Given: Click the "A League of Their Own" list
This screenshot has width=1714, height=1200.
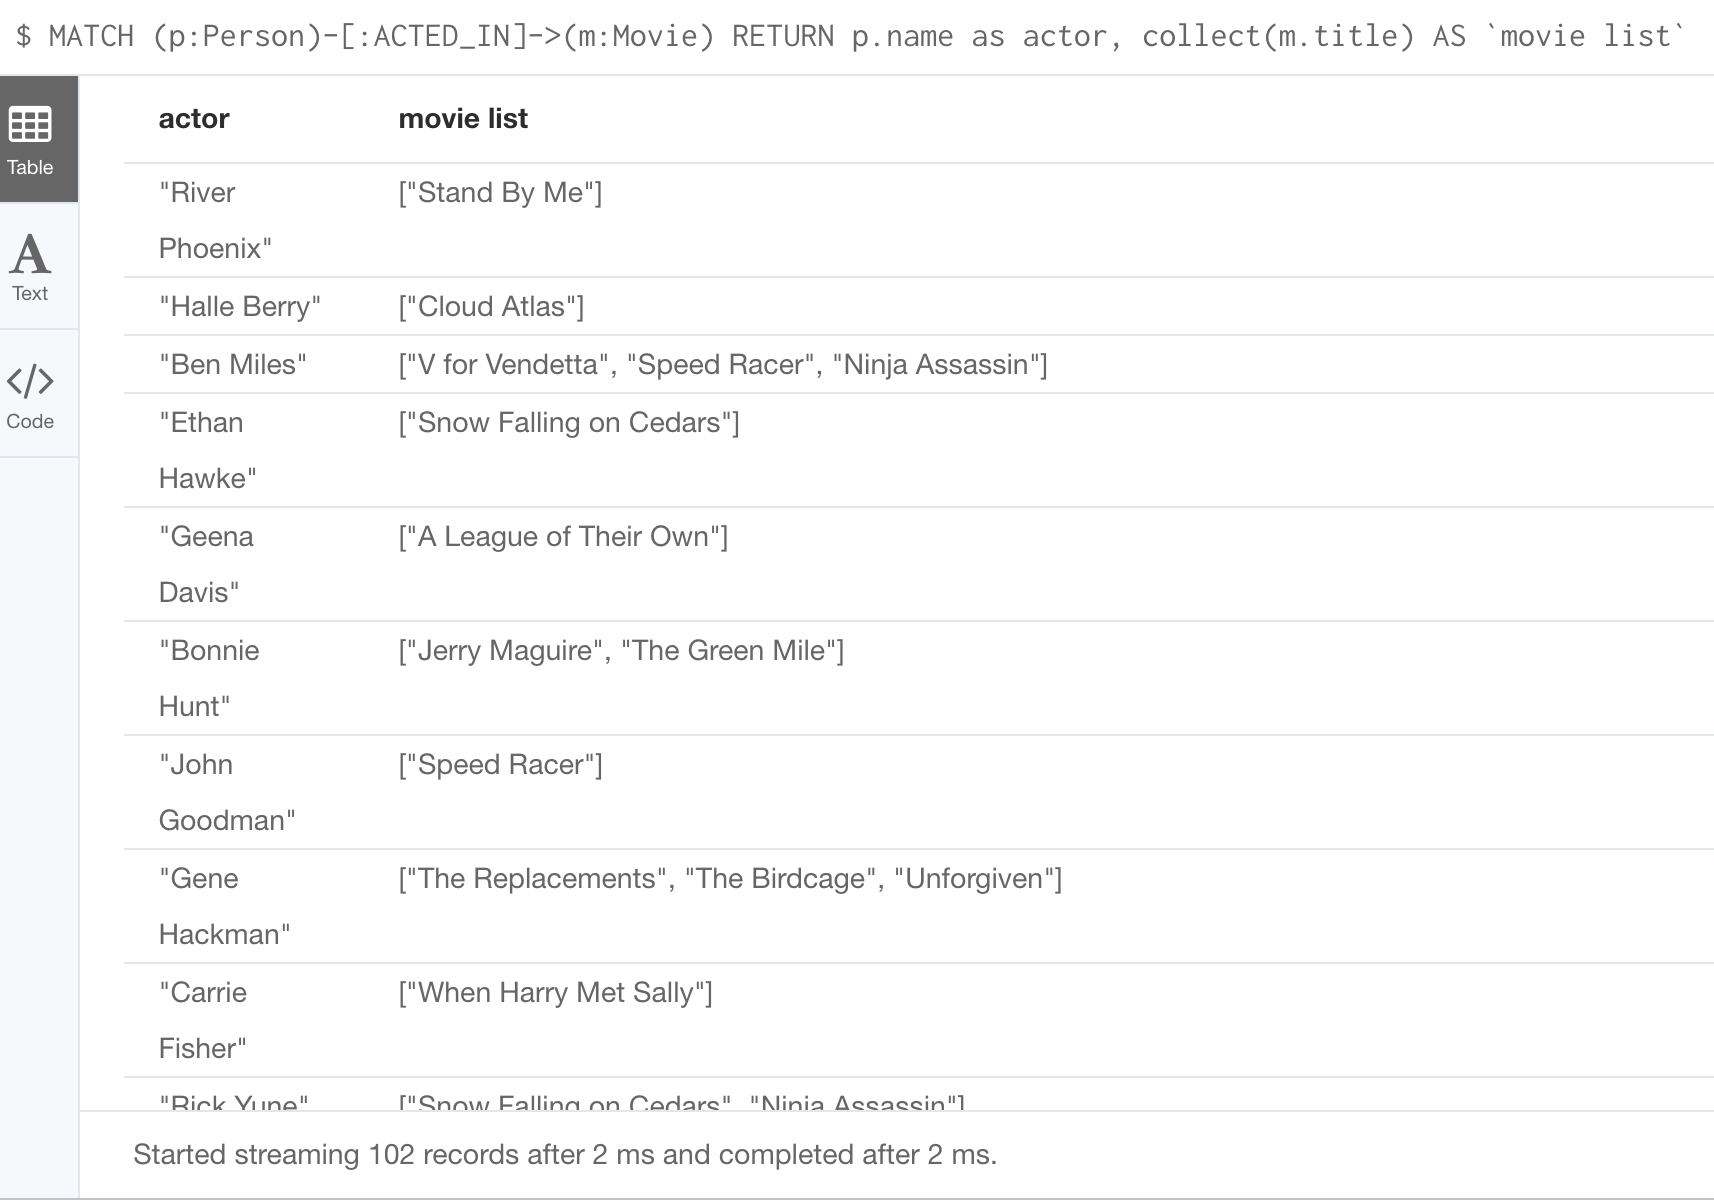Looking at the screenshot, I should (563, 536).
